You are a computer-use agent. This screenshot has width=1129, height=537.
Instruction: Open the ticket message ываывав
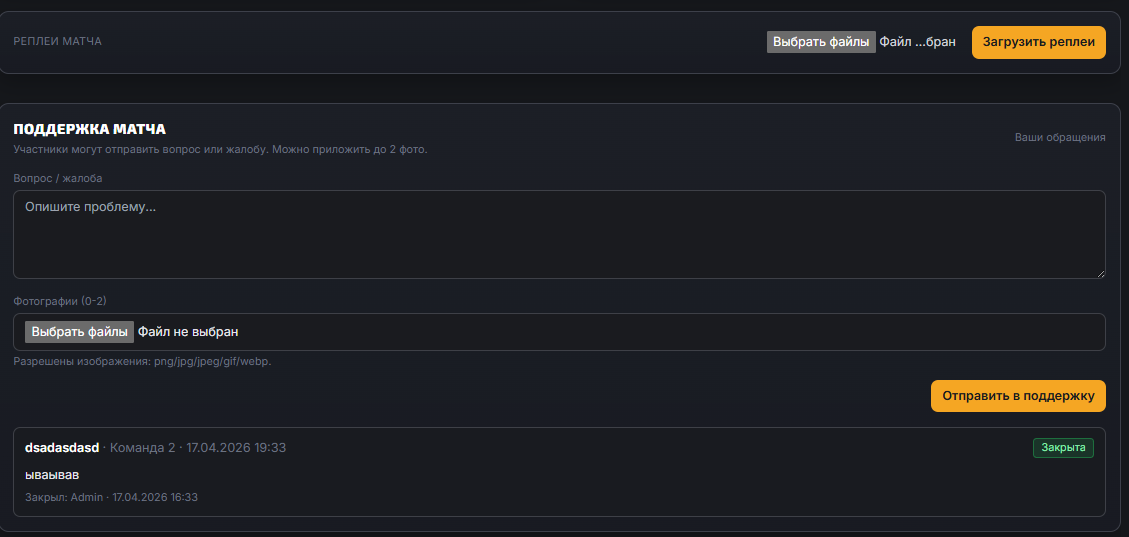pos(52,474)
